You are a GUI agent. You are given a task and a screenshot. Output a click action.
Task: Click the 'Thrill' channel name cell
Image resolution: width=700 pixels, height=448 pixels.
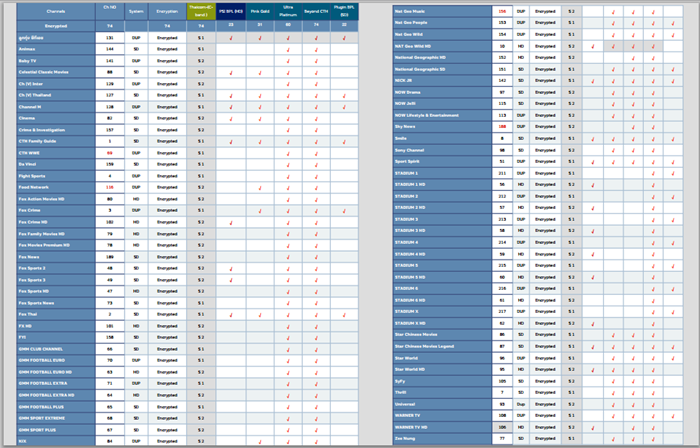tap(442, 393)
